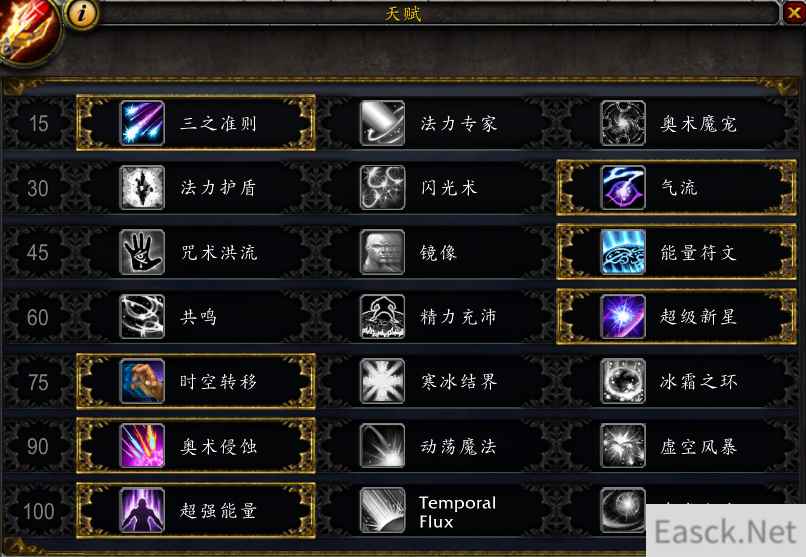This screenshot has height=557, width=806.
Task: Close the 天赋 talent window
Action: [794, 13]
